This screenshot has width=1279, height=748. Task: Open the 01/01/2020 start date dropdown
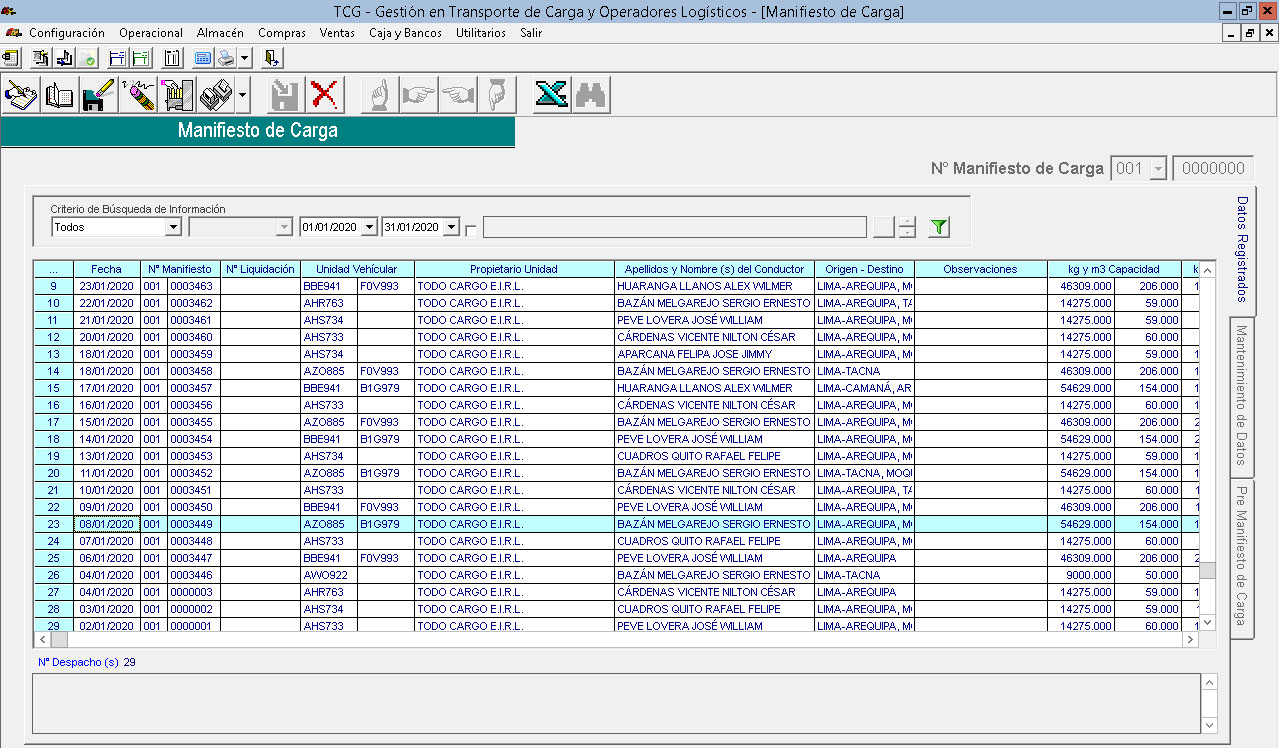pyautogui.click(x=369, y=228)
